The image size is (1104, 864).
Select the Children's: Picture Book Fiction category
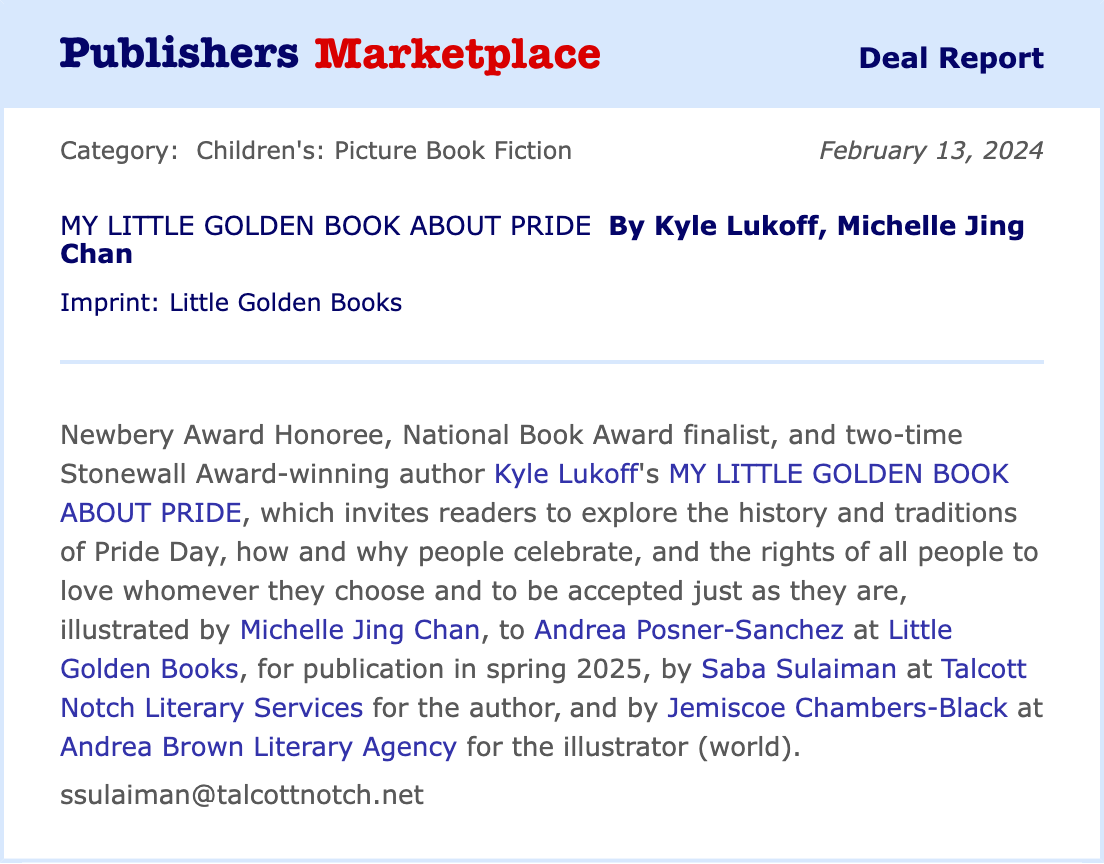tap(384, 151)
